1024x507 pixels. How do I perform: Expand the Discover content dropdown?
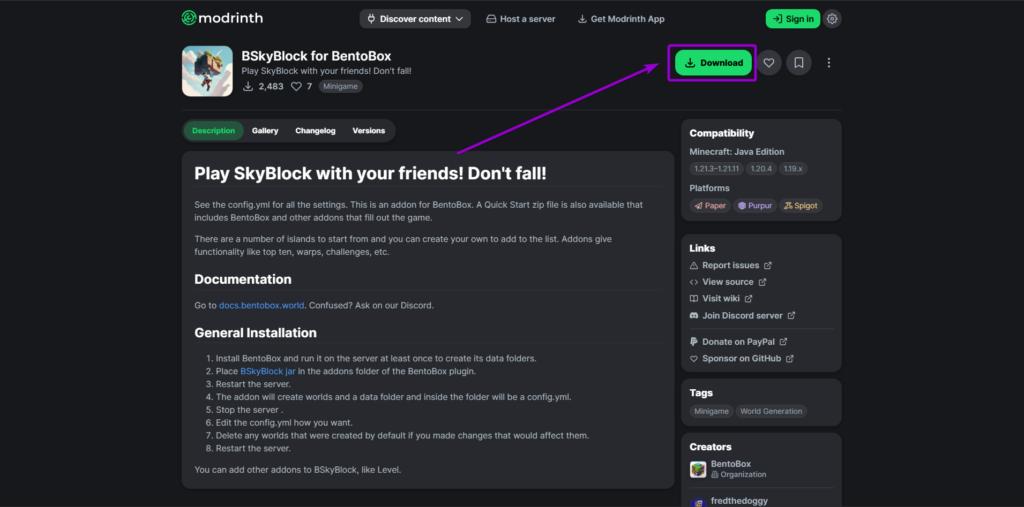(x=415, y=19)
